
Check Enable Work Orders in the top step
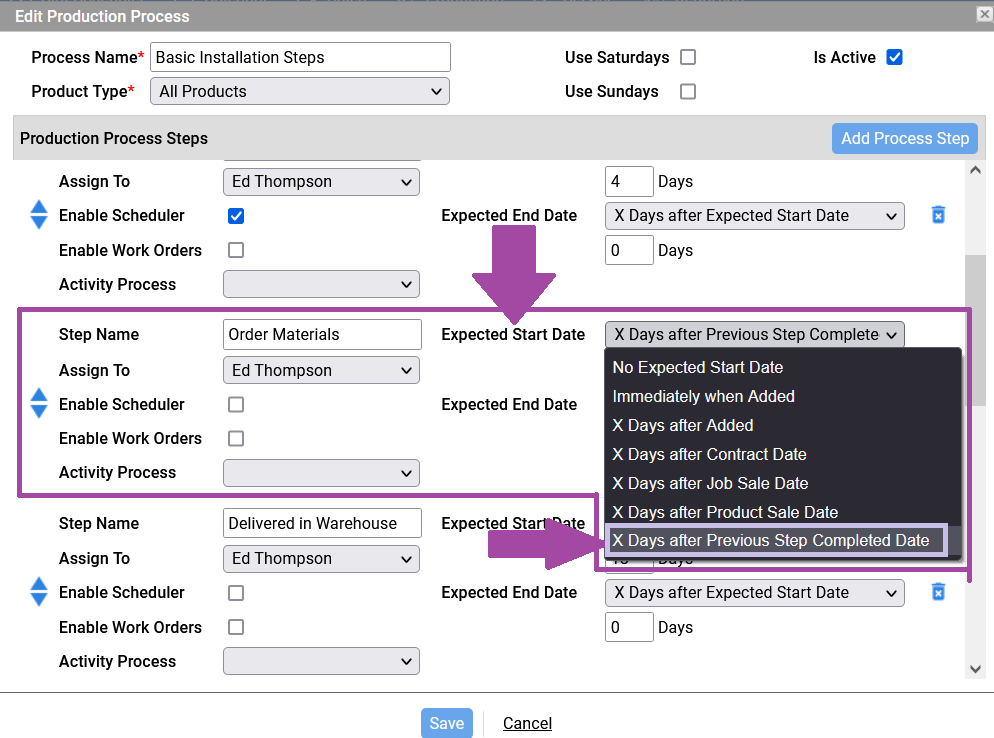[x=236, y=250]
